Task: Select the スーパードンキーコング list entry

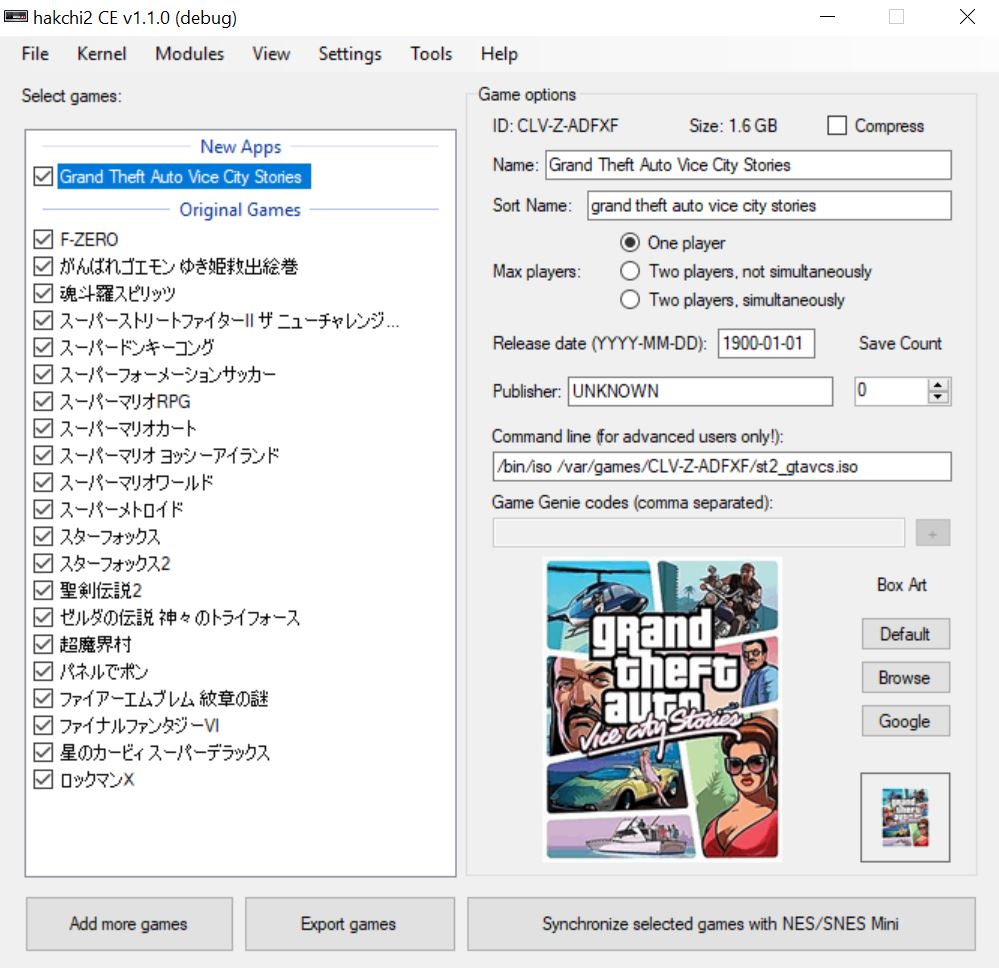Action: pyautogui.click(x=136, y=347)
